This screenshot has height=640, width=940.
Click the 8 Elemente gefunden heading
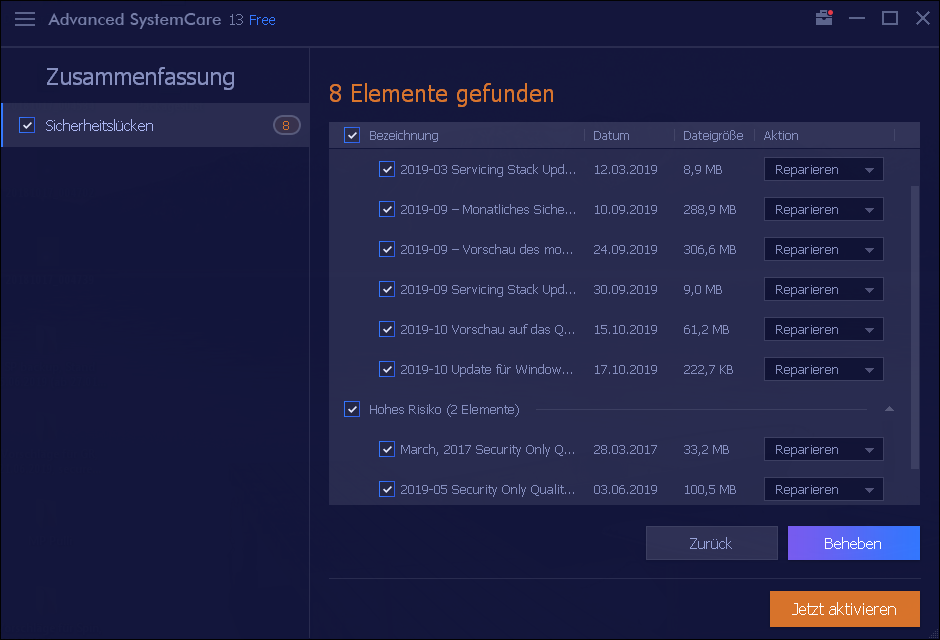[441, 93]
